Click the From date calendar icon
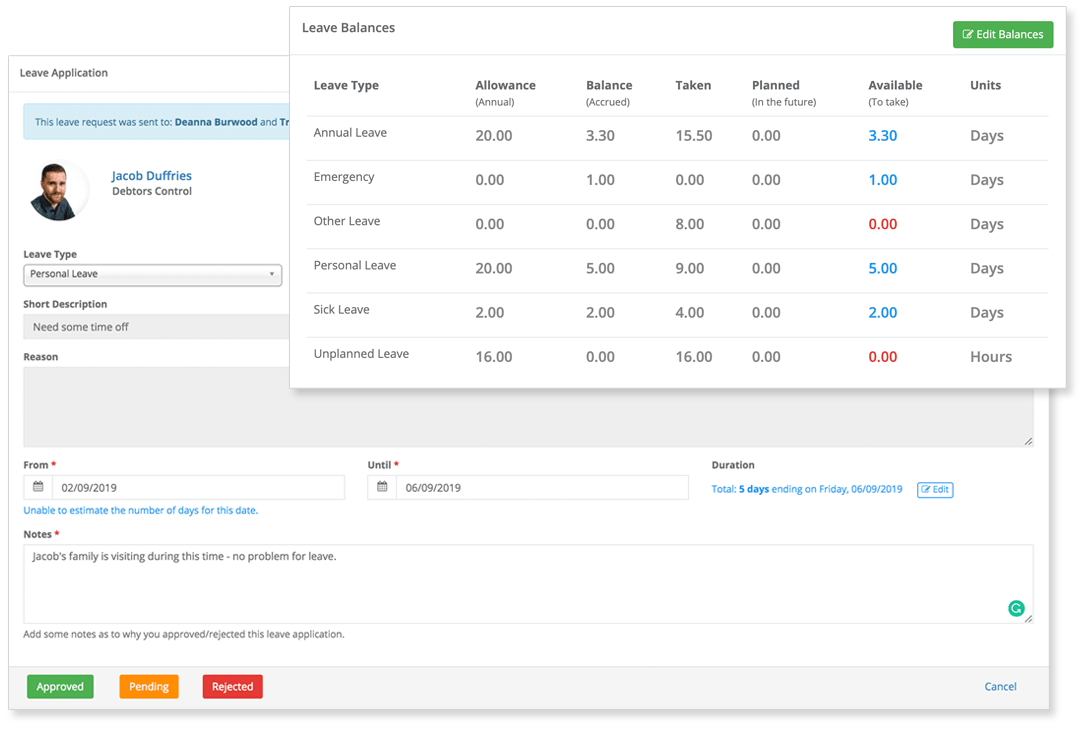The height and width of the screenshot is (729, 1080). [38, 488]
